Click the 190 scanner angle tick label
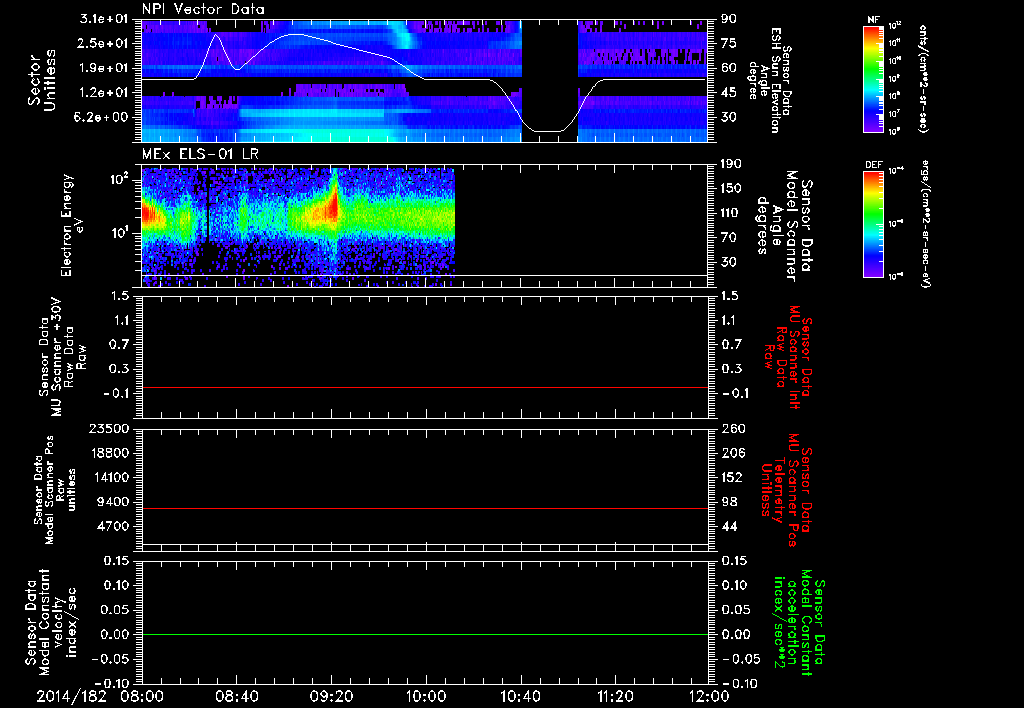1024x708 pixels. click(731, 164)
